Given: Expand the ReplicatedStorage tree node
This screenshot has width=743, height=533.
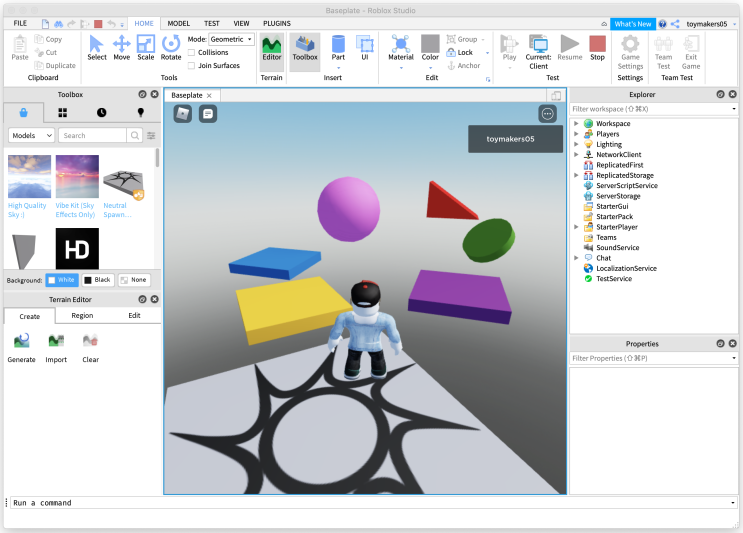Looking at the screenshot, I should [576, 175].
